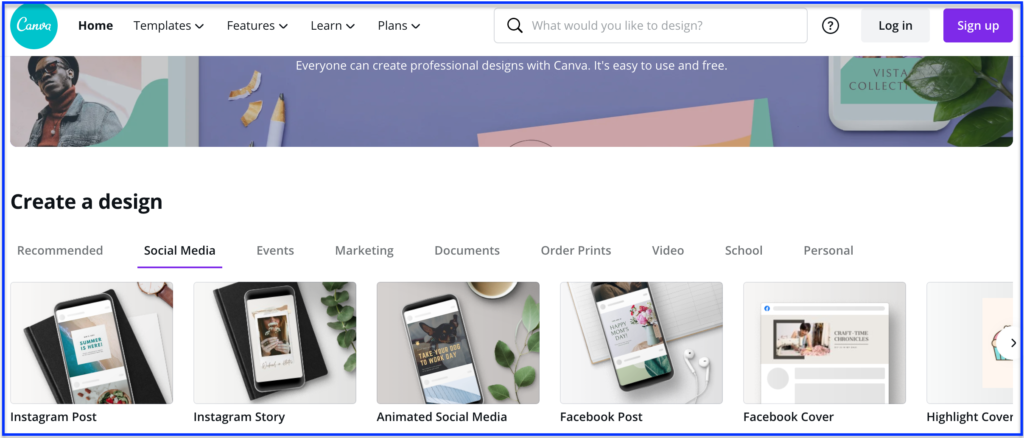The width and height of the screenshot is (1024, 438).
Task: Click the search magnifier icon
Action: (x=515, y=26)
